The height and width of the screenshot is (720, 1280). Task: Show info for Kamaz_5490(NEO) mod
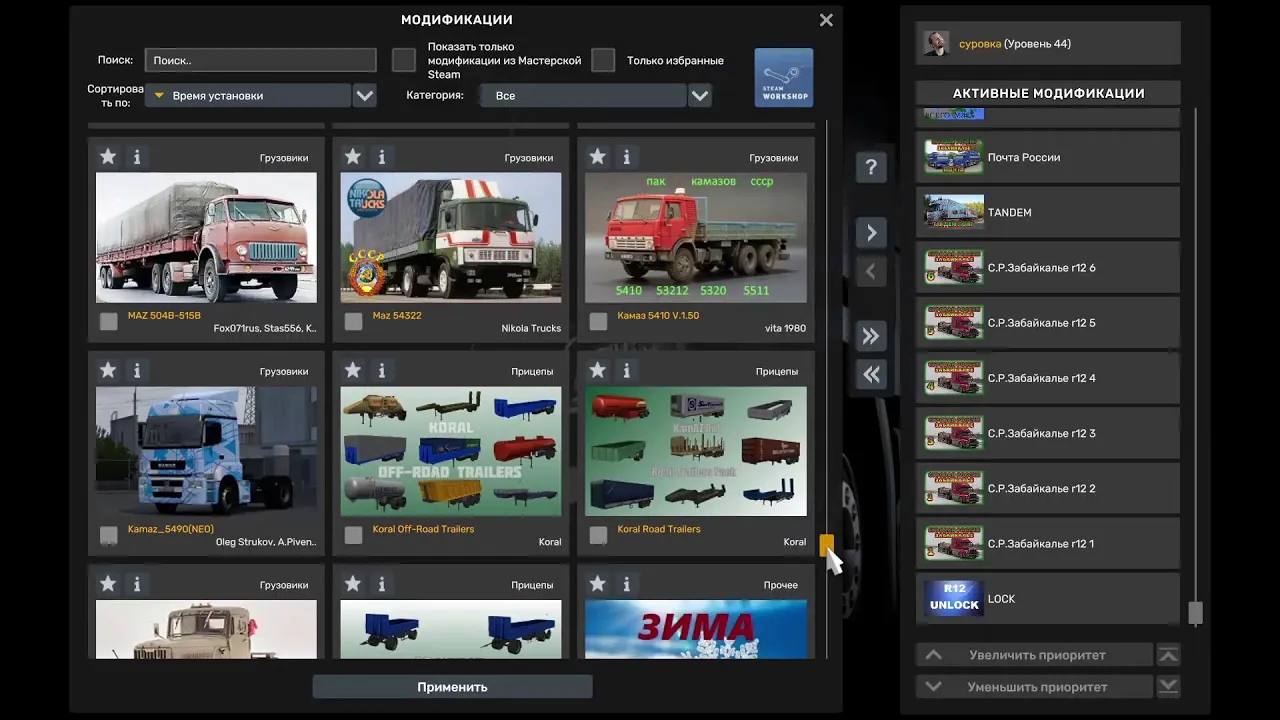pyautogui.click(x=137, y=371)
